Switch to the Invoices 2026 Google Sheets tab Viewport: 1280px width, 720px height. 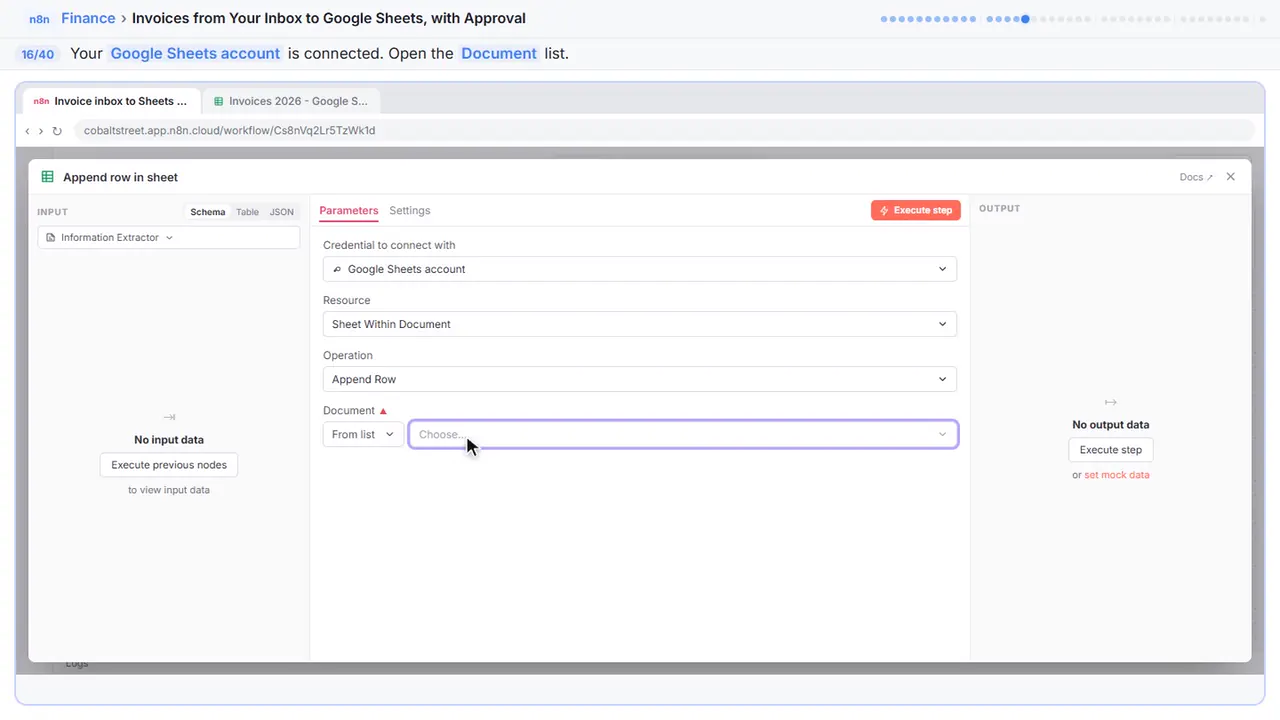pos(291,101)
